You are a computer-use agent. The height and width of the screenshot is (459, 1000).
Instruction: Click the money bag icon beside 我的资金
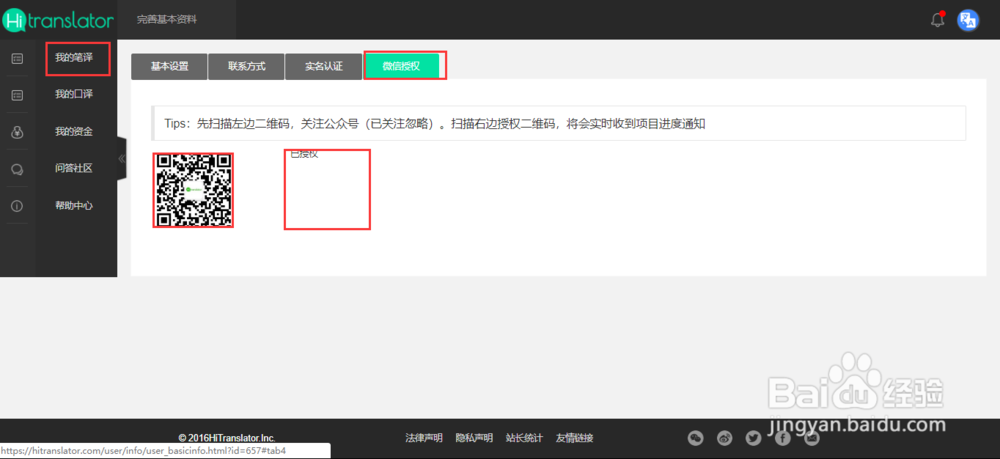pyautogui.click(x=17, y=132)
